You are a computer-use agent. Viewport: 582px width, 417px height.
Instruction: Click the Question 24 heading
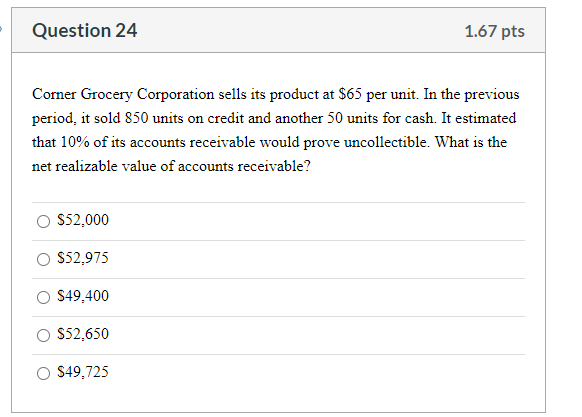[85, 30]
